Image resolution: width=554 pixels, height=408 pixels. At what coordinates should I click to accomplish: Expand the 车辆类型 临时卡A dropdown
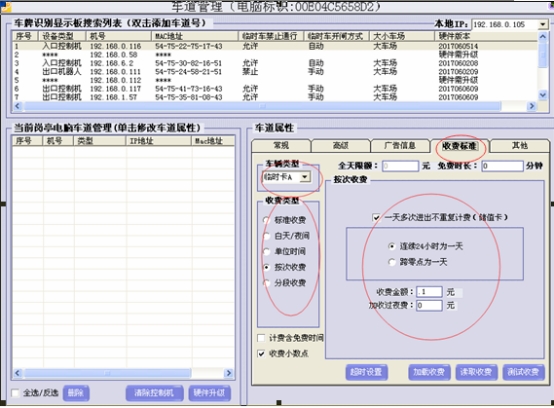(305, 177)
